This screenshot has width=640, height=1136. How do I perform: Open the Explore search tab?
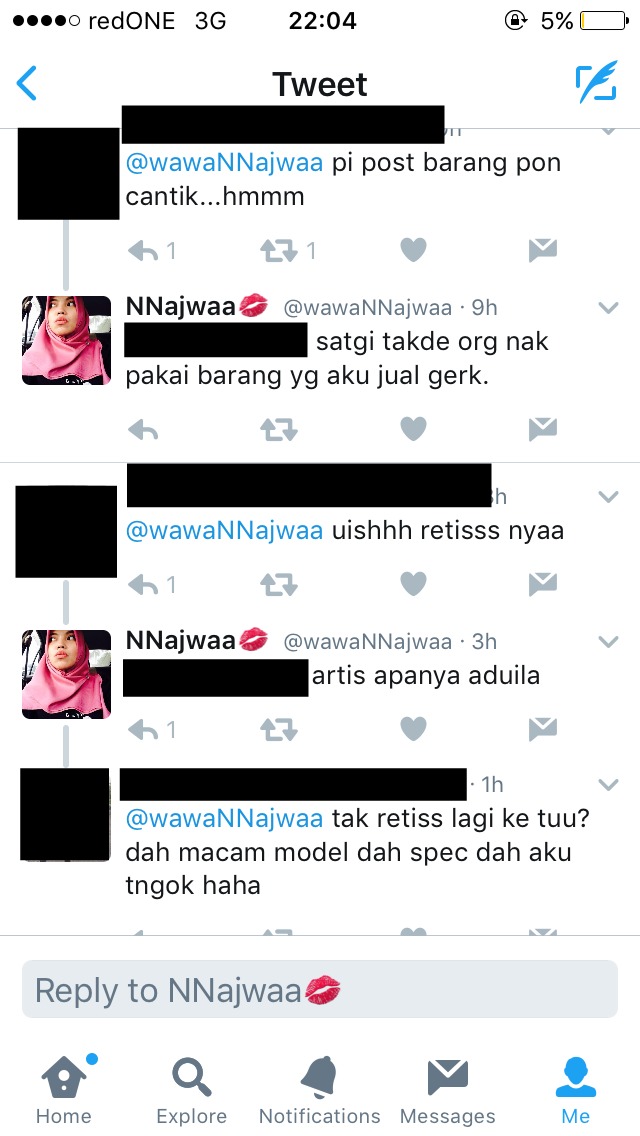[x=191, y=1090]
